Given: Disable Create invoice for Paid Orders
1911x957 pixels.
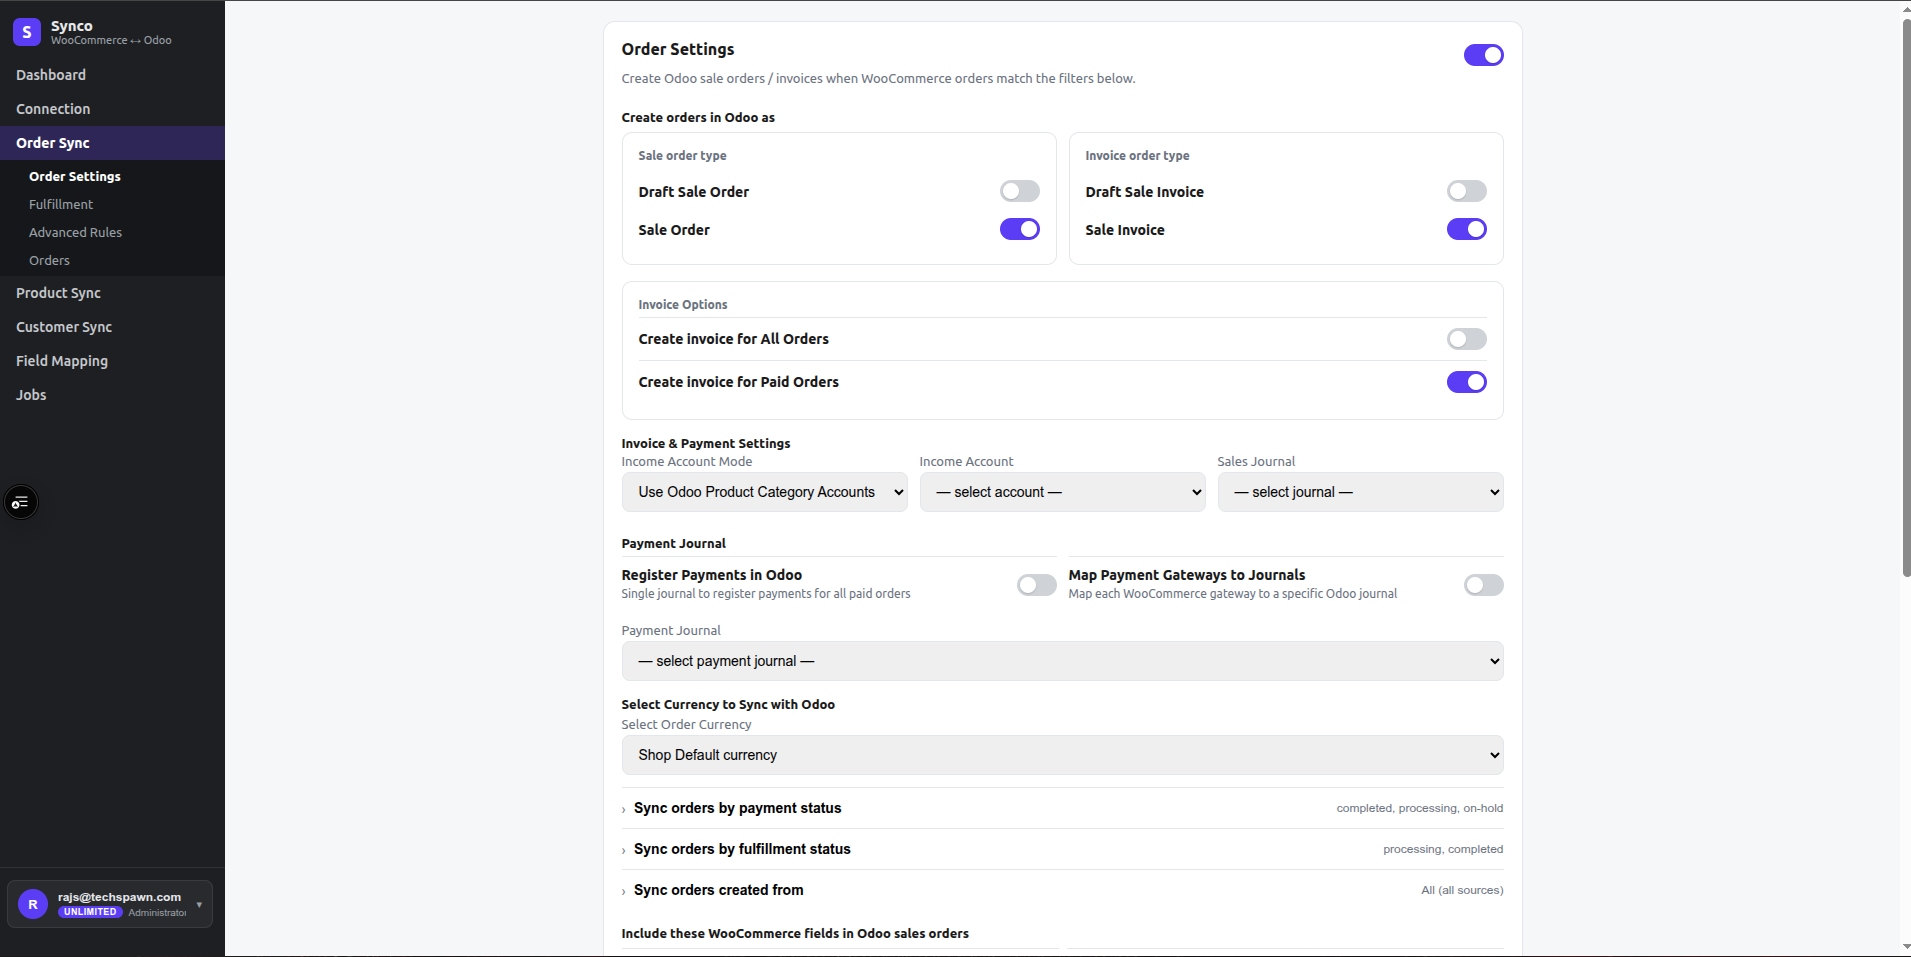Looking at the screenshot, I should (x=1466, y=382).
